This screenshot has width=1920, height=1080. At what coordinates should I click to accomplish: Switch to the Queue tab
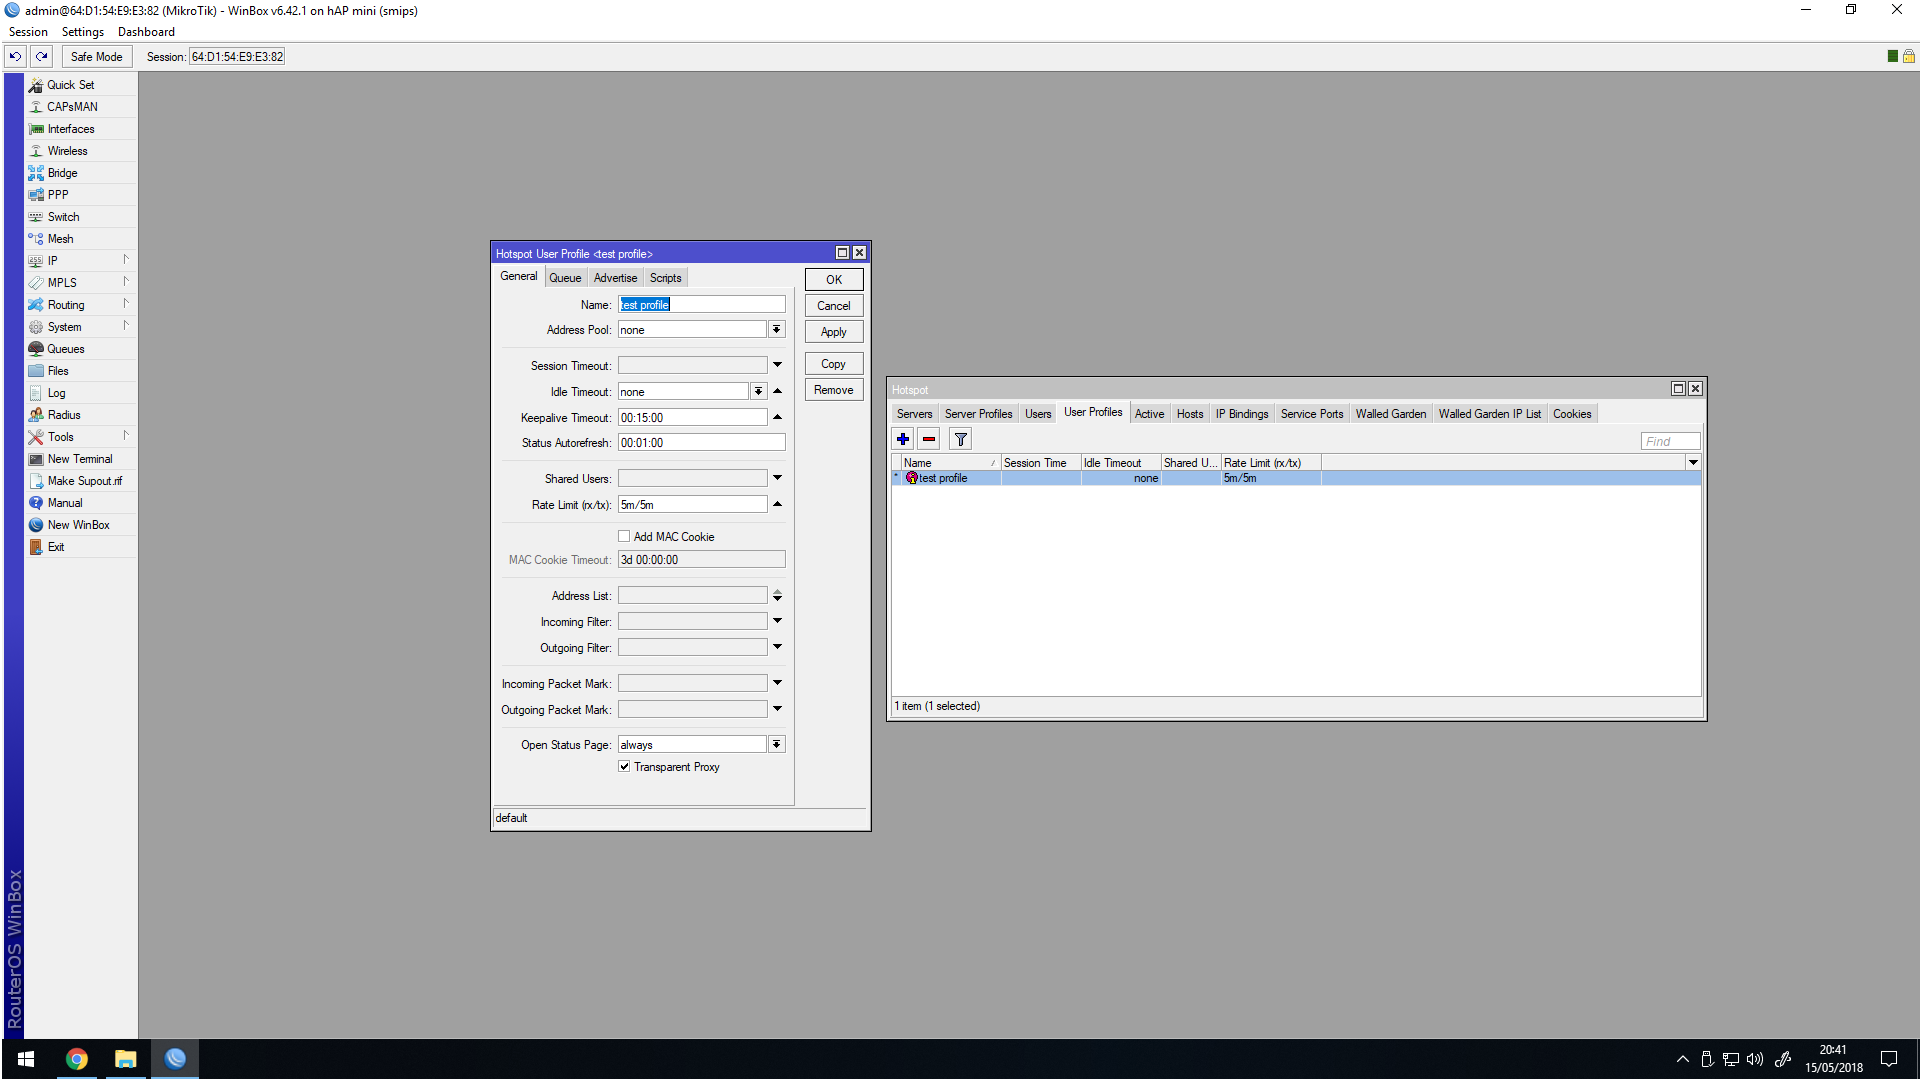coord(565,278)
